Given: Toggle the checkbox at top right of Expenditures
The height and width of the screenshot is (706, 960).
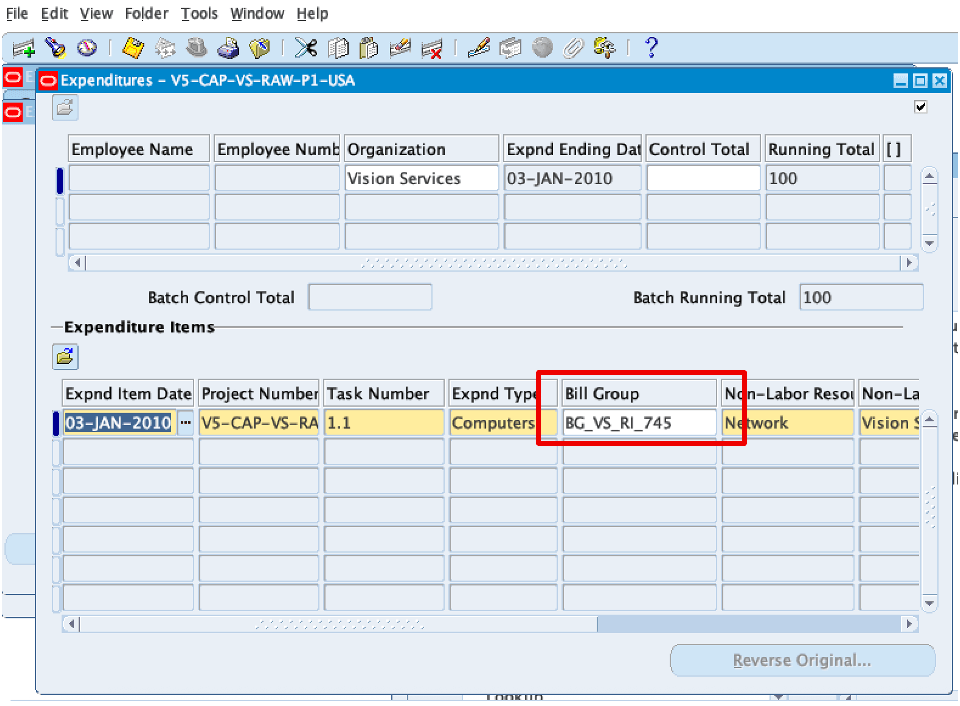Looking at the screenshot, I should (920, 107).
